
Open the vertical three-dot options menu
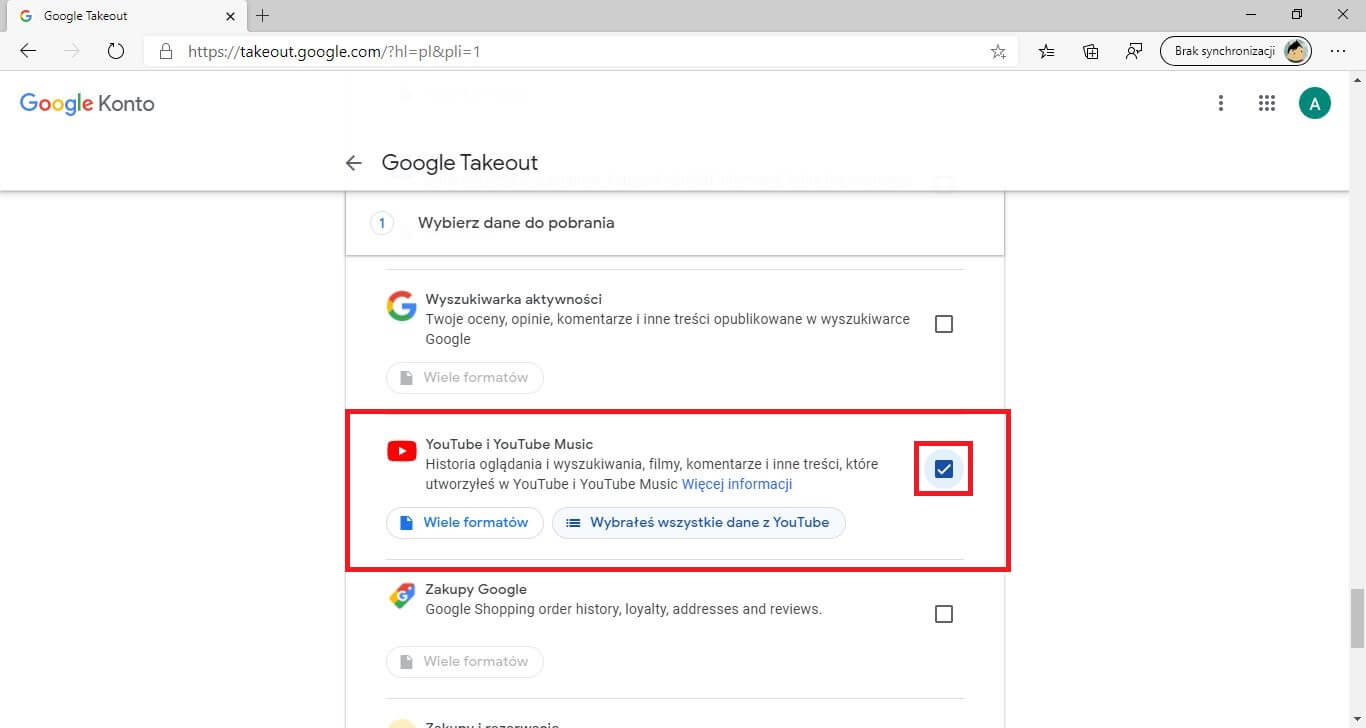click(1220, 103)
